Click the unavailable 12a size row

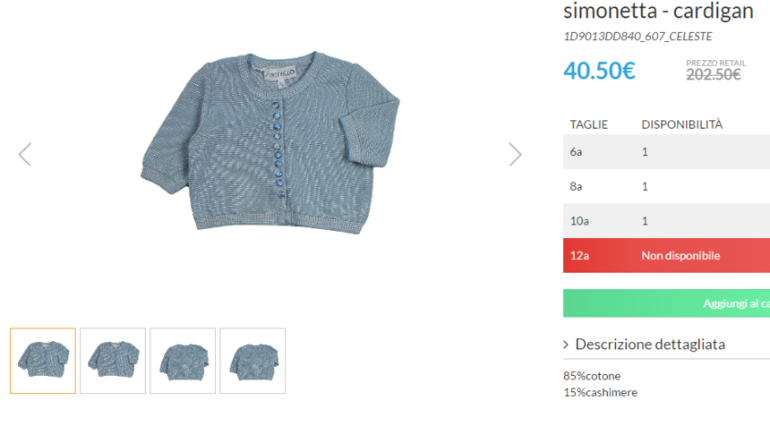click(x=666, y=255)
